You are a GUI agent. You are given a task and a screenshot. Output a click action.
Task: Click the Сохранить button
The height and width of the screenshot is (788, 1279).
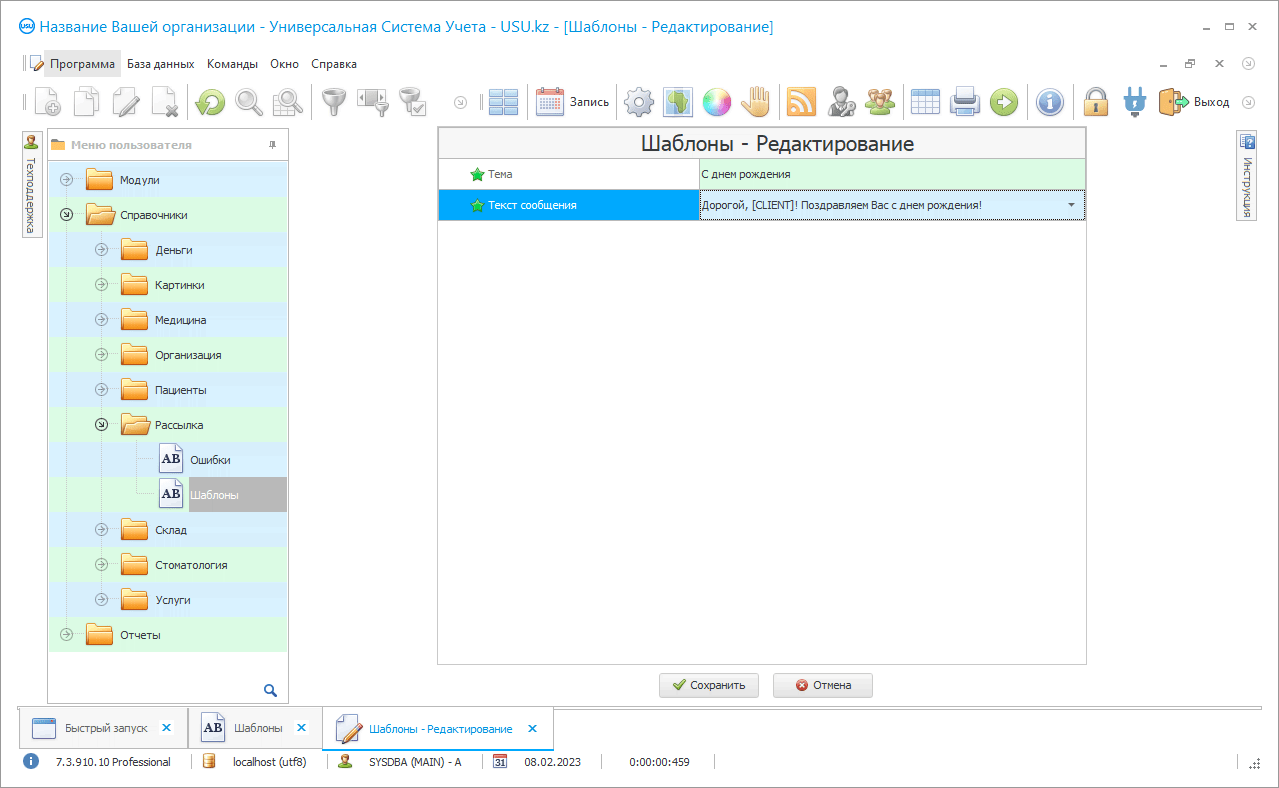coord(708,685)
